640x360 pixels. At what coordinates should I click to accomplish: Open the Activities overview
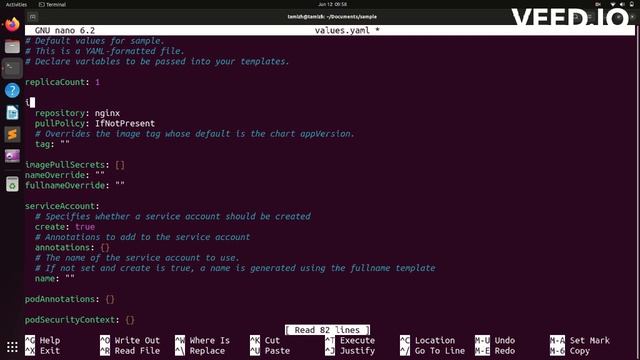[16, 4]
